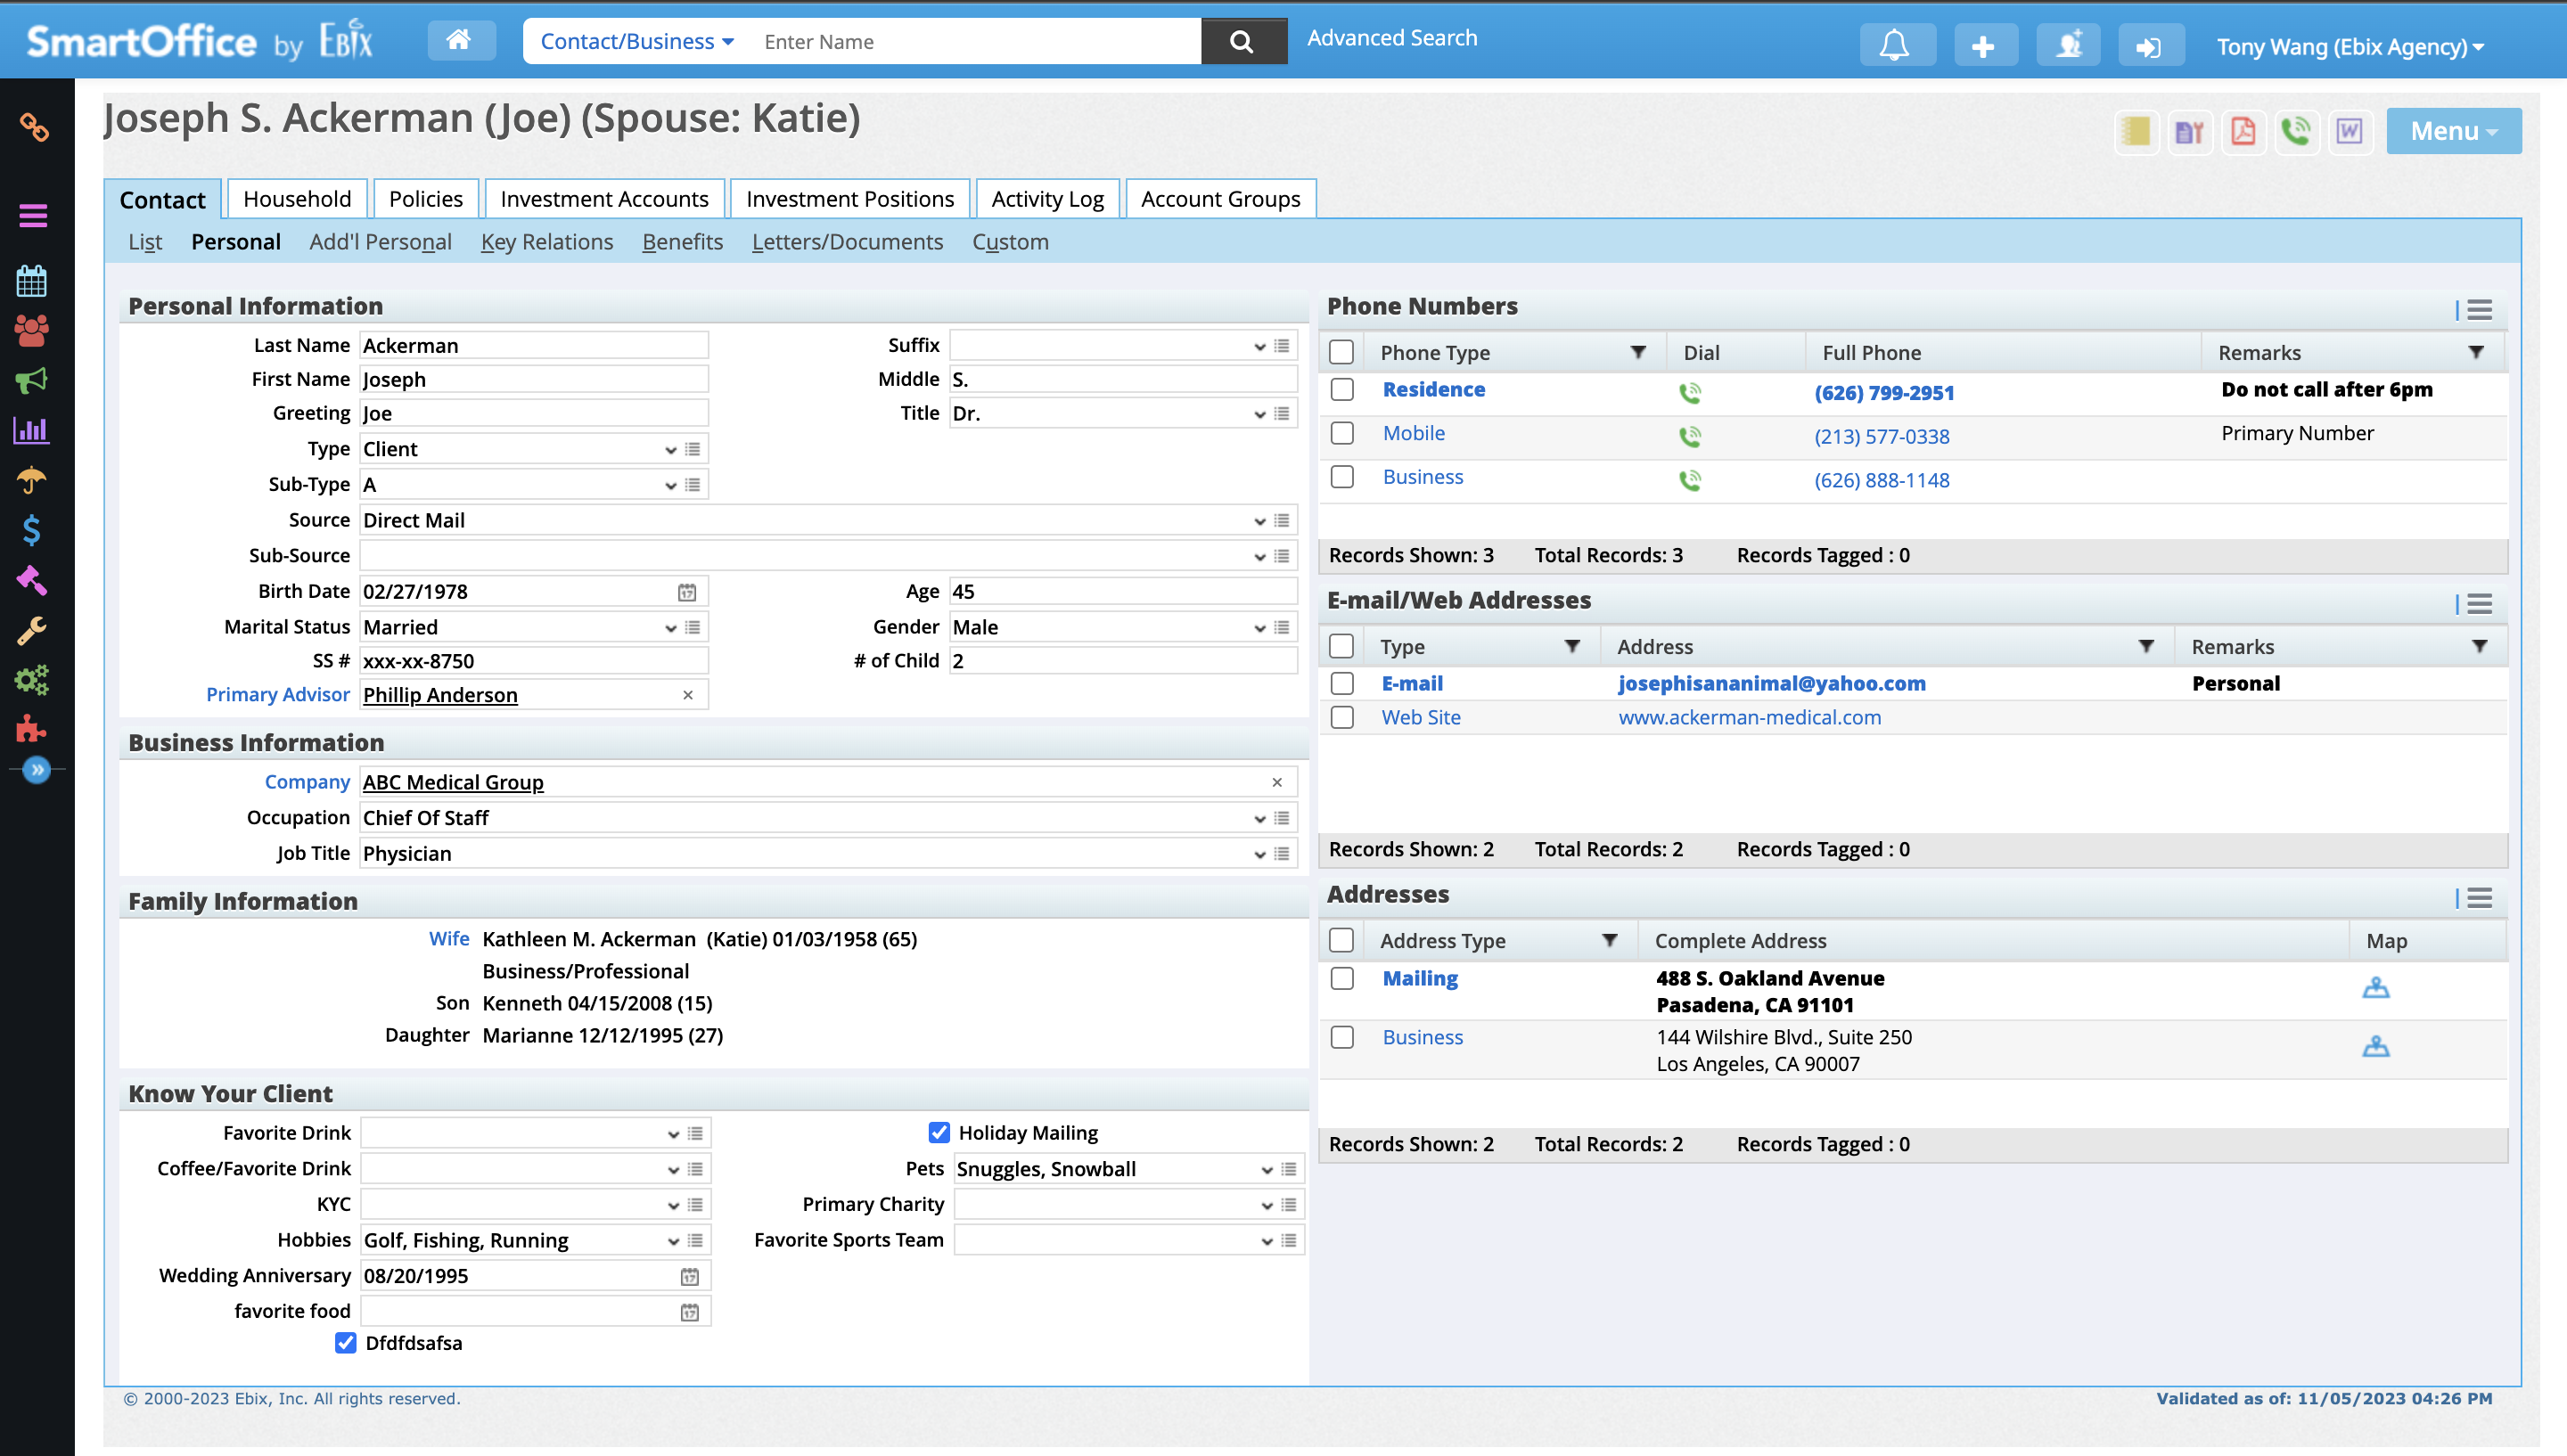Click the Advanced Search link
The image size is (2567, 1456).
click(x=1391, y=37)
